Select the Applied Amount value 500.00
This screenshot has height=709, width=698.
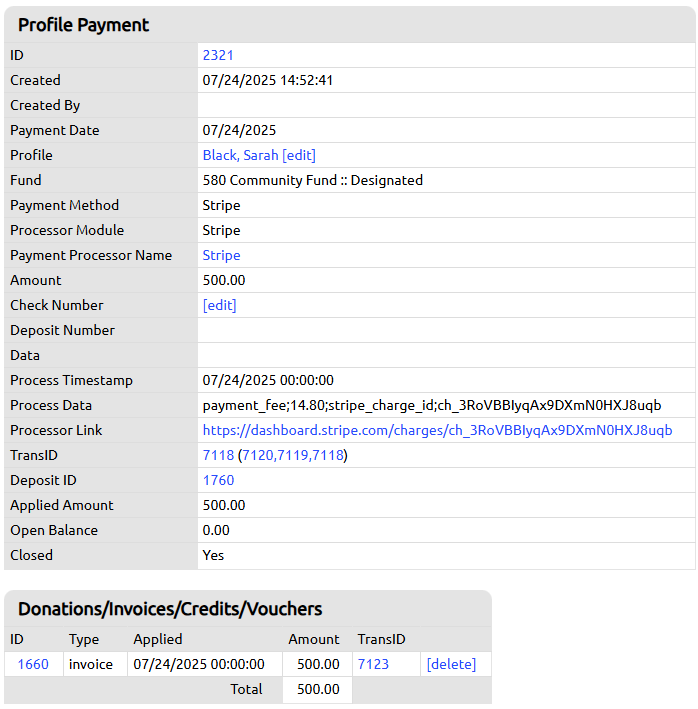[224, 505]
